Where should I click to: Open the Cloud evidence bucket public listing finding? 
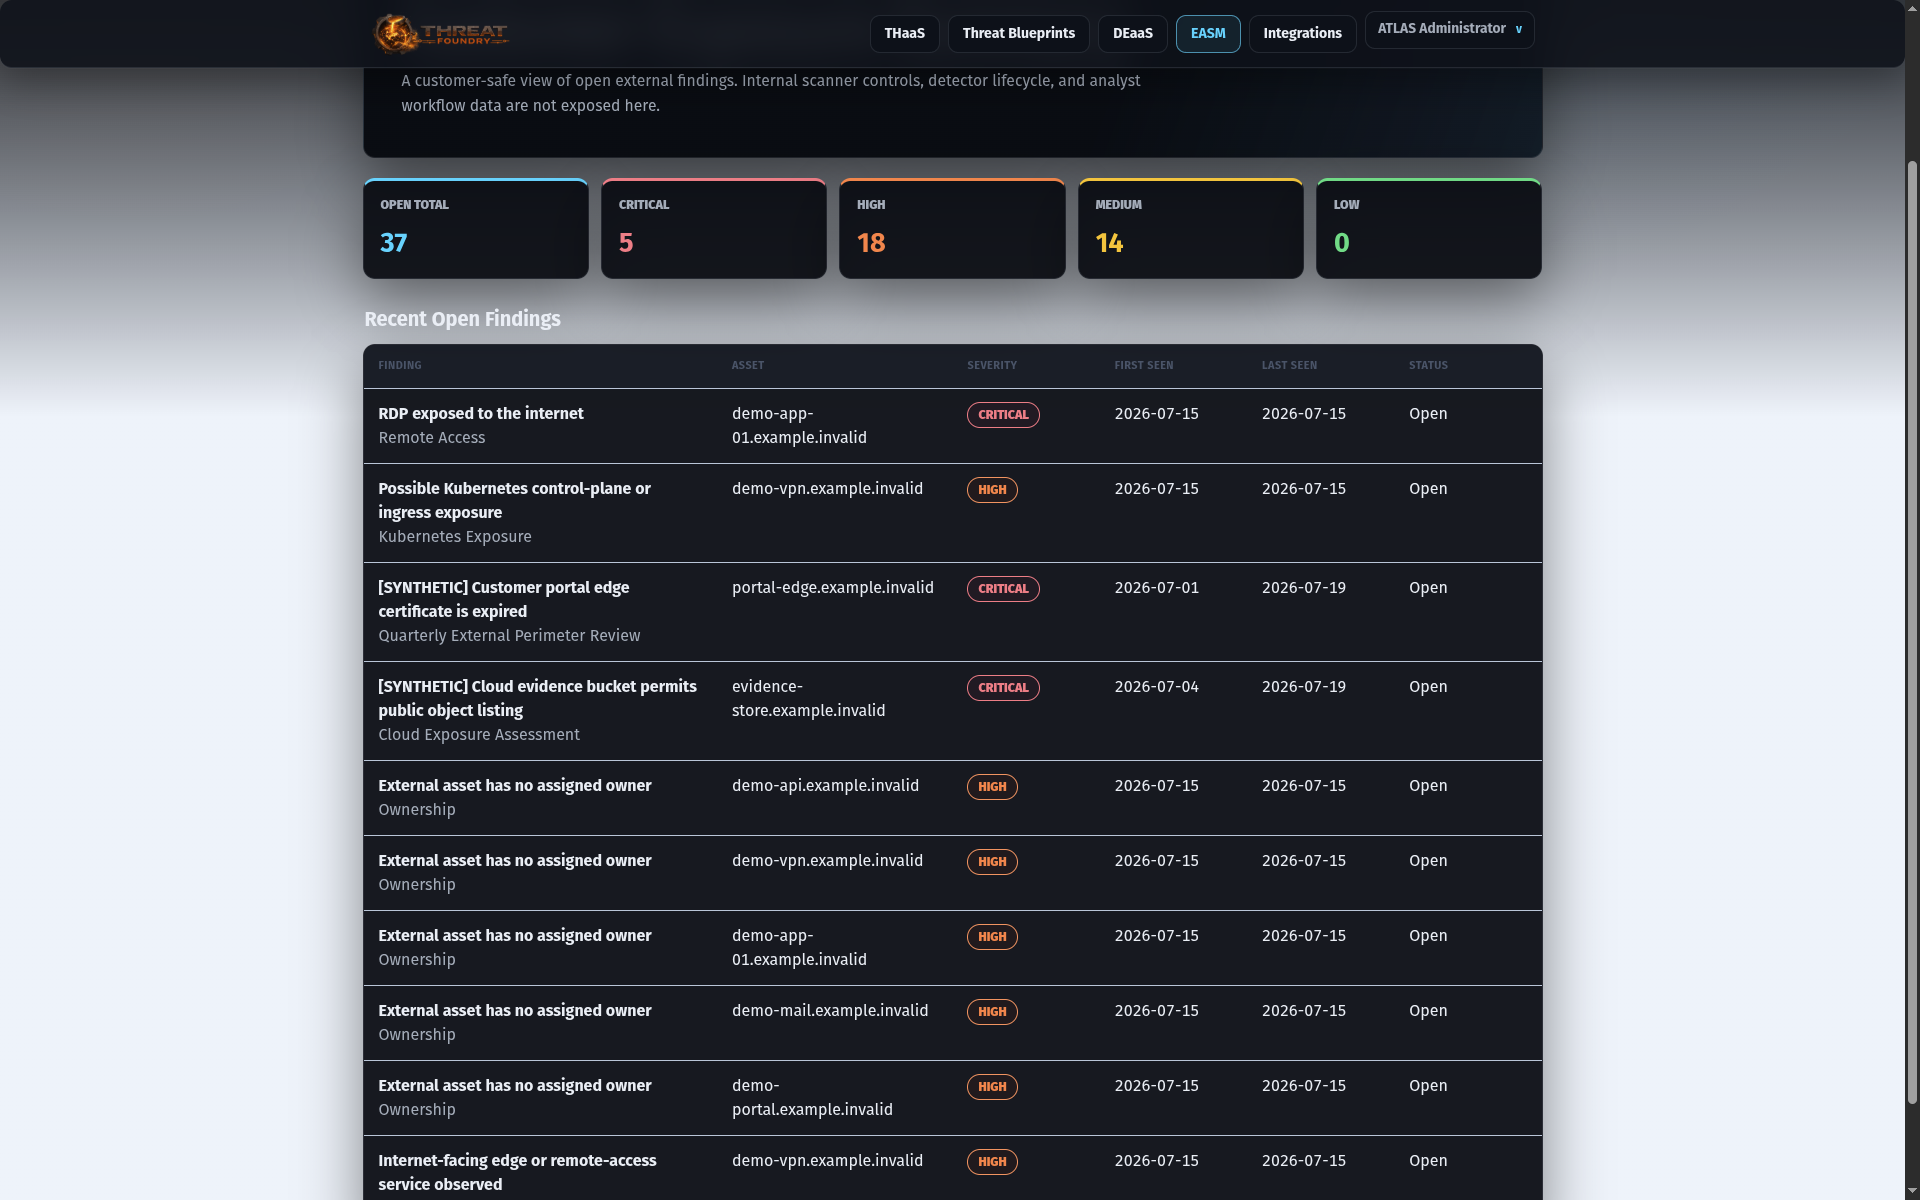pyautogui.click(x=537, y=698)
